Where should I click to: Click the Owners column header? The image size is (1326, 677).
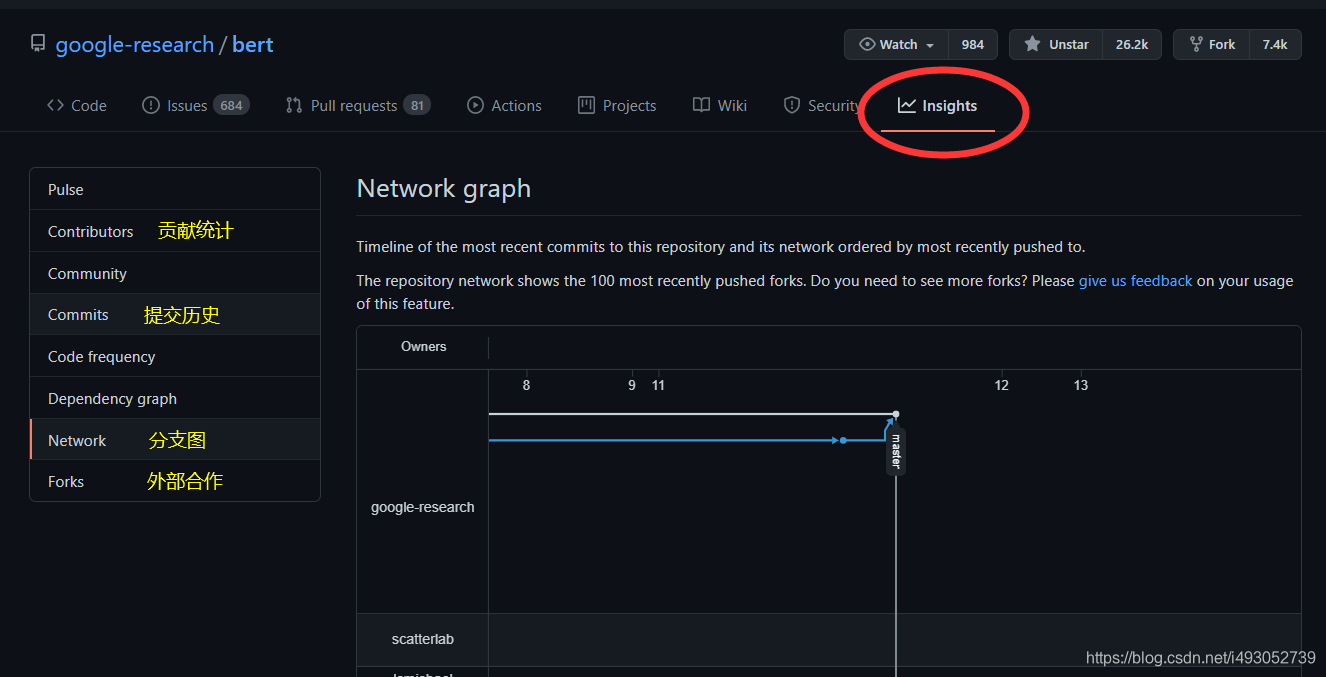[423, 347]
